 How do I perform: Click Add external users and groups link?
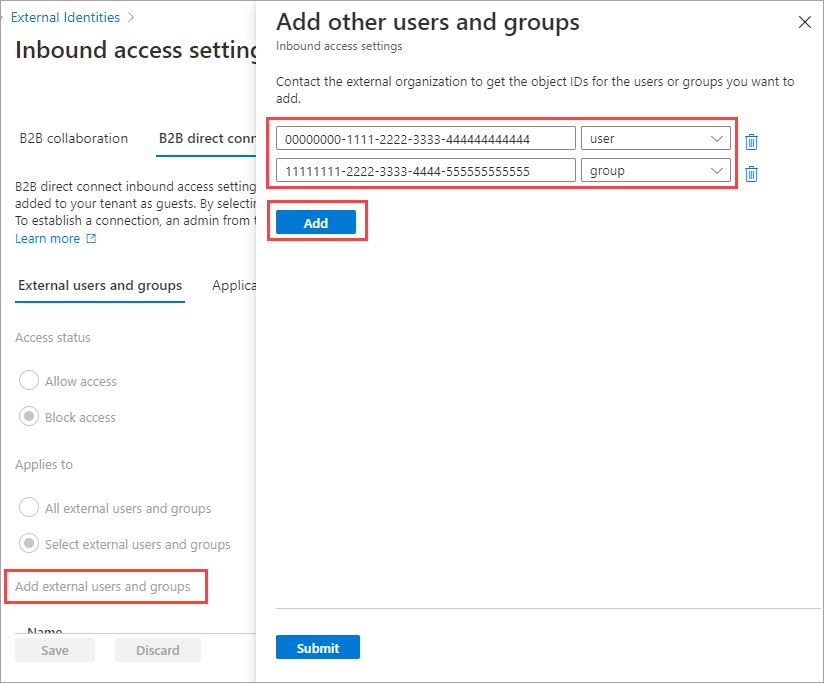point(103,586)
